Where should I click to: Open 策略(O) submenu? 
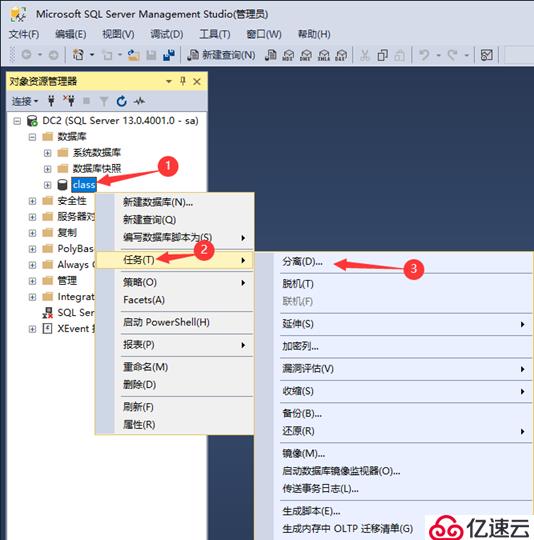tap(174, 282)
